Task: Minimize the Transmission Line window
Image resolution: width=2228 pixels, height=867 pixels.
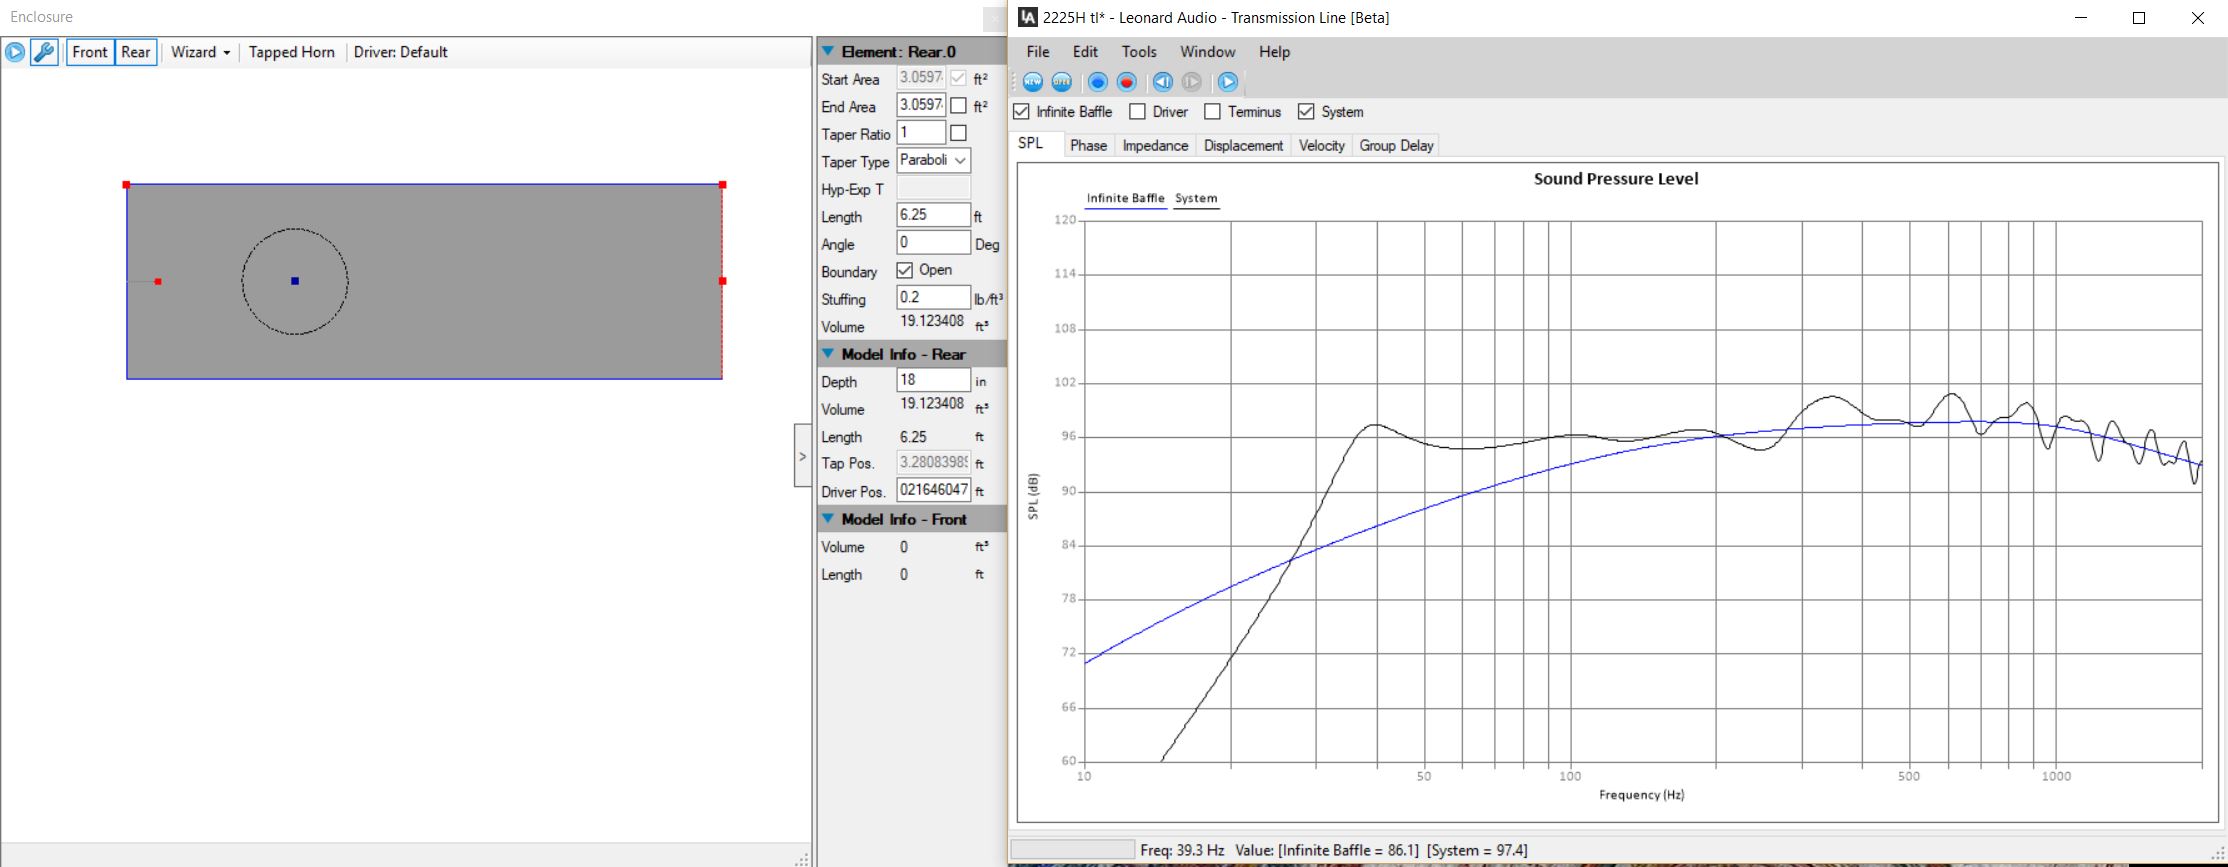Action: pyautogui.click(x=2081, y=18)
